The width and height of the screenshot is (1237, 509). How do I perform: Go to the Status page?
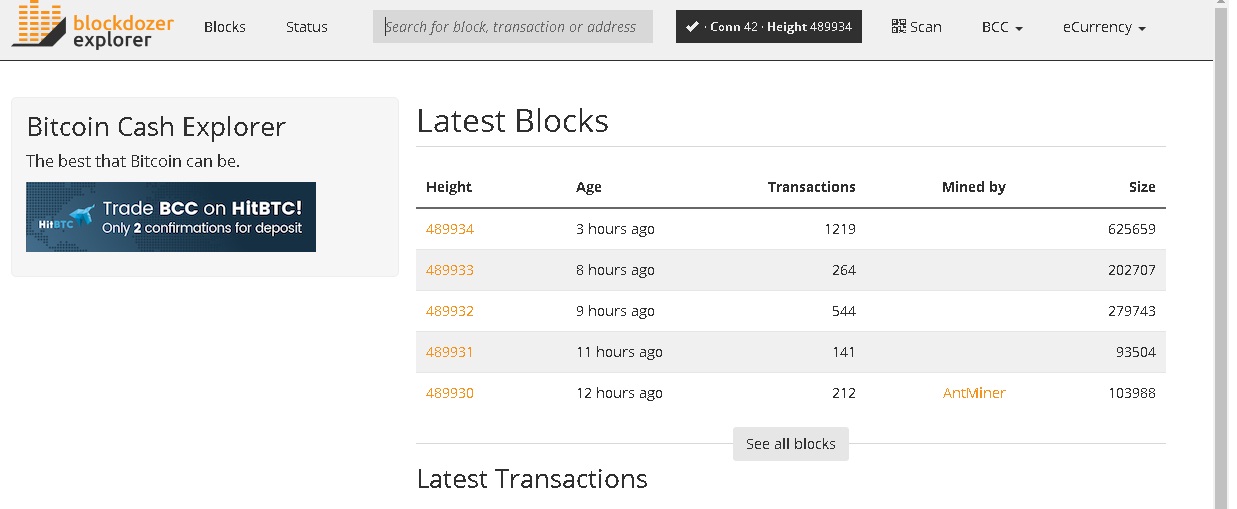pyautogui.click(x=306, y=27)
